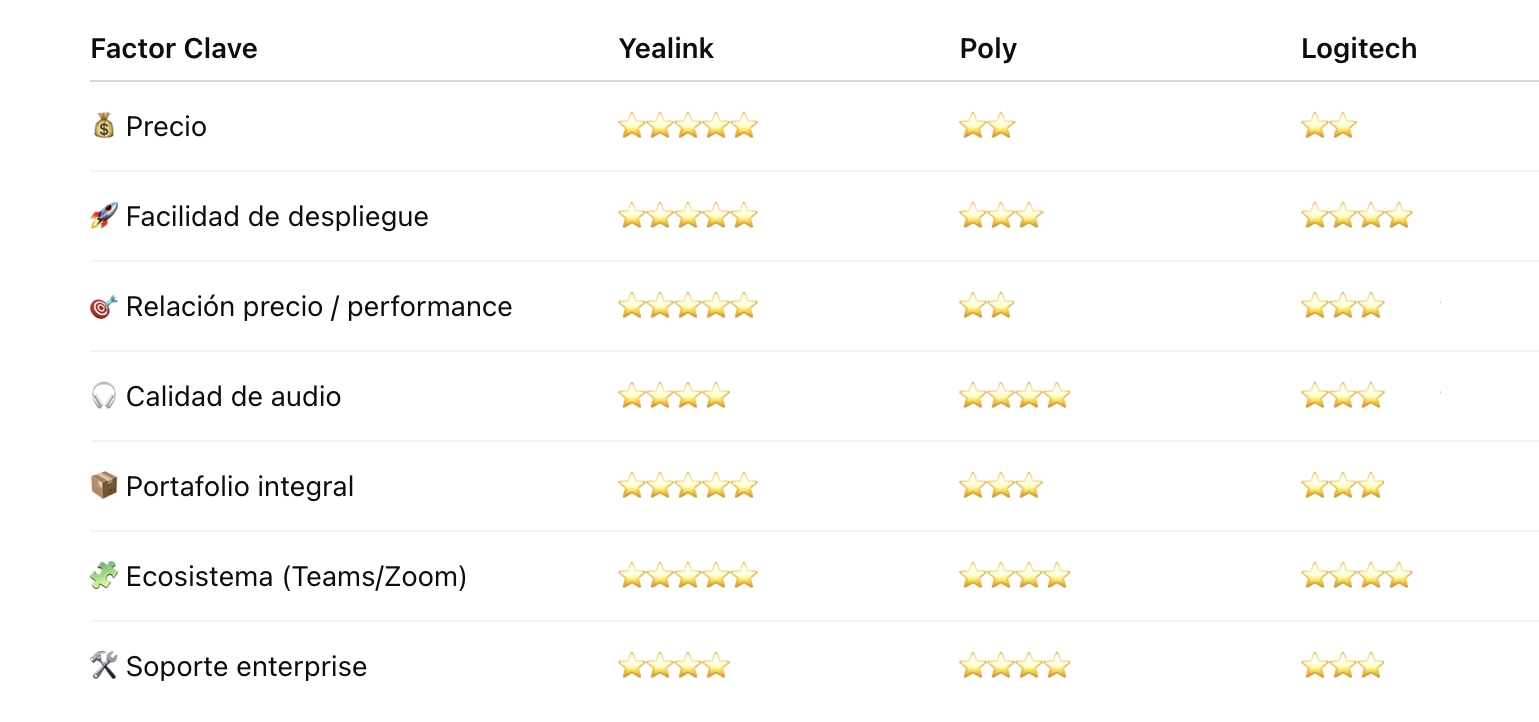Viewport: 1539px width, 722px height.
Task: Click the money bag icon beside Precio
Action: 104,126
